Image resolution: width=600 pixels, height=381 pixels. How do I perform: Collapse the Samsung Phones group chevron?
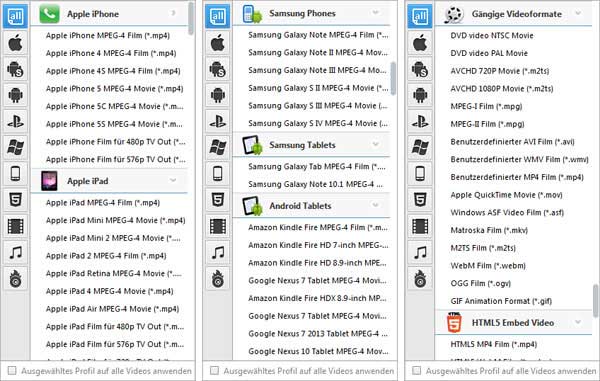[375, 12]
